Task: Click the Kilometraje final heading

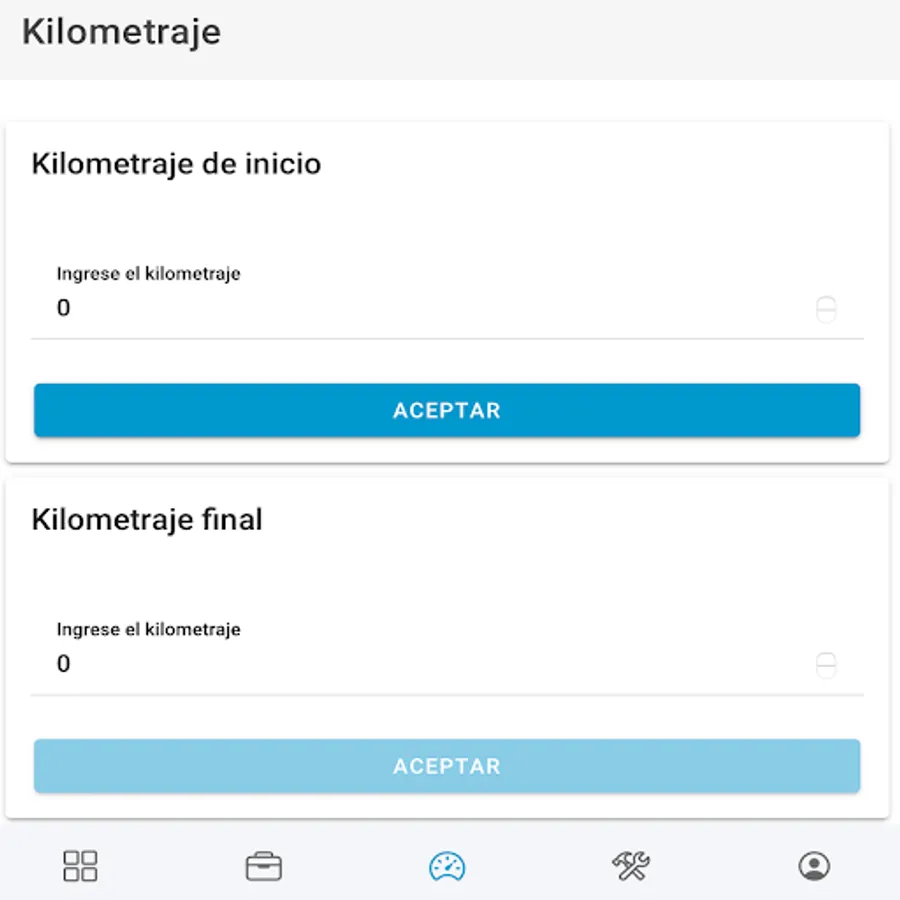Action: [x=147, y=519]
